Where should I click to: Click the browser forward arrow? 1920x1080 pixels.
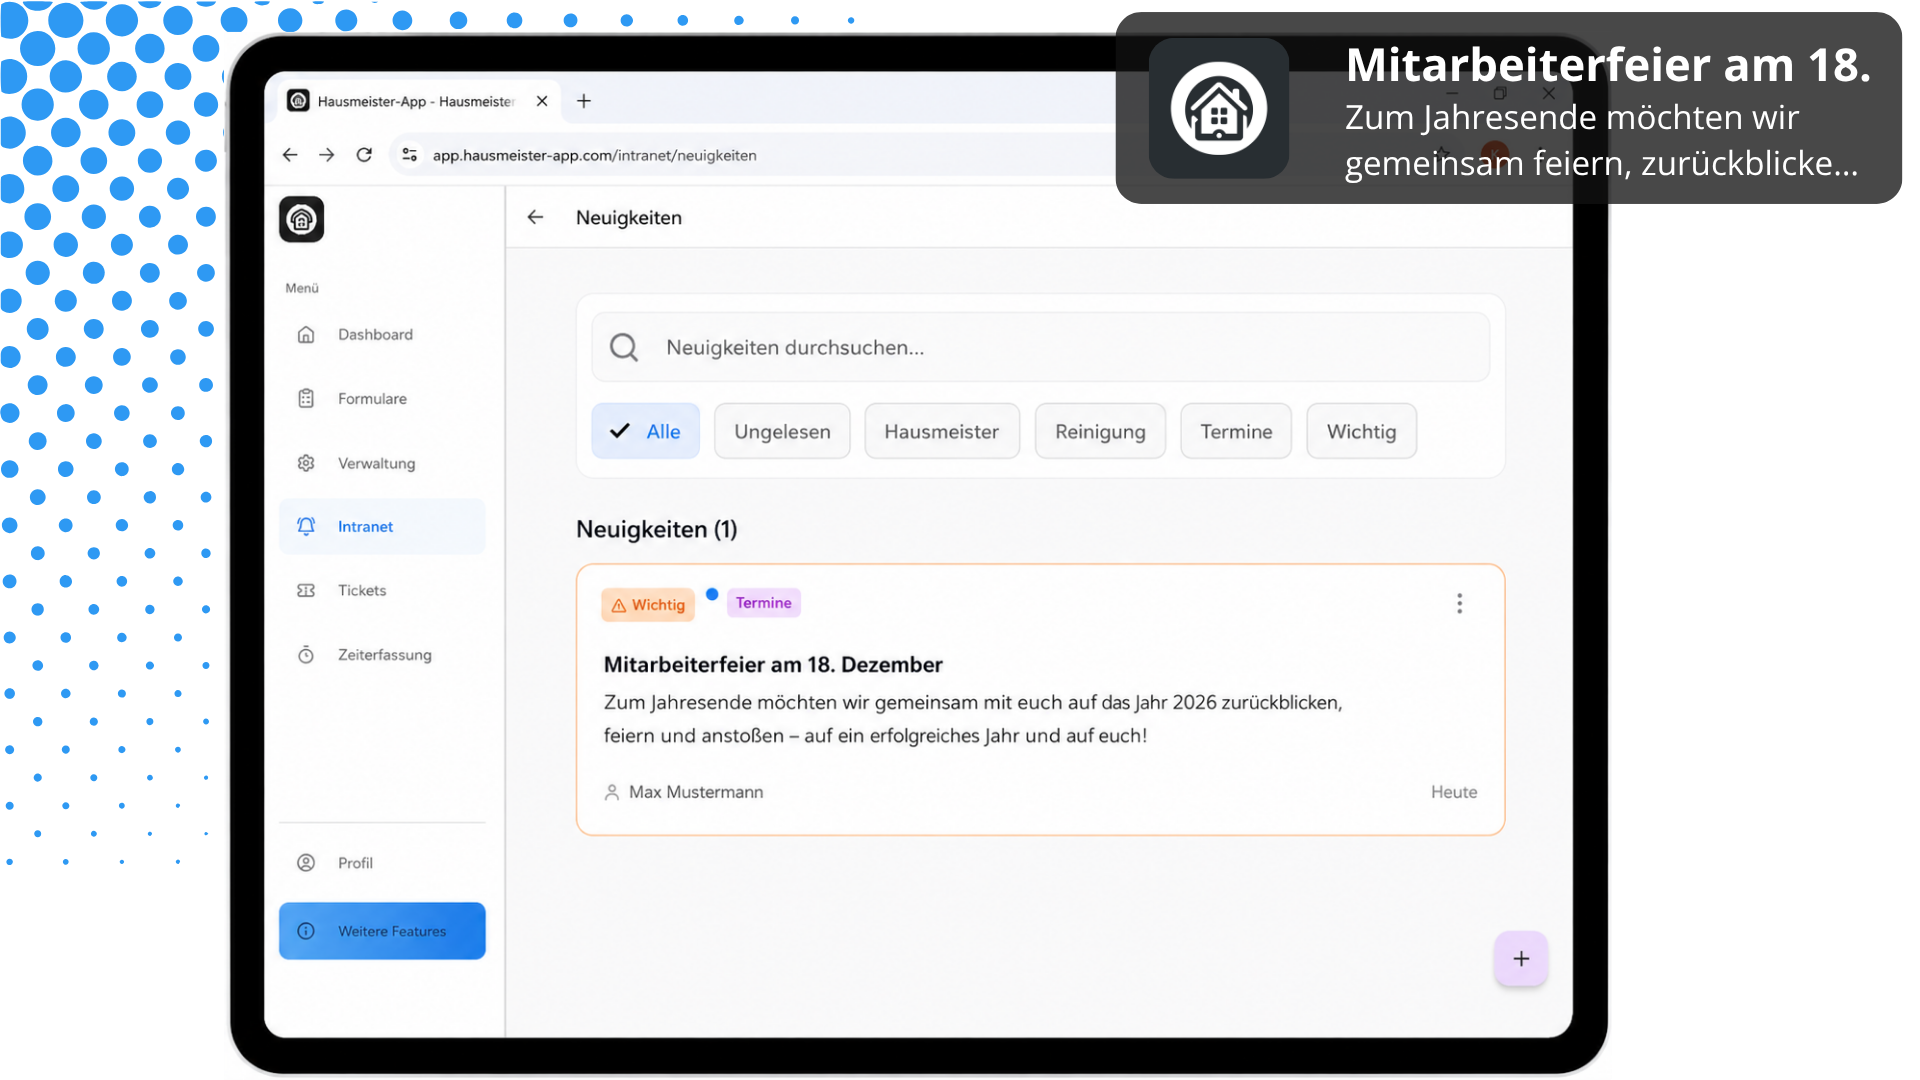tap(327, 155)
